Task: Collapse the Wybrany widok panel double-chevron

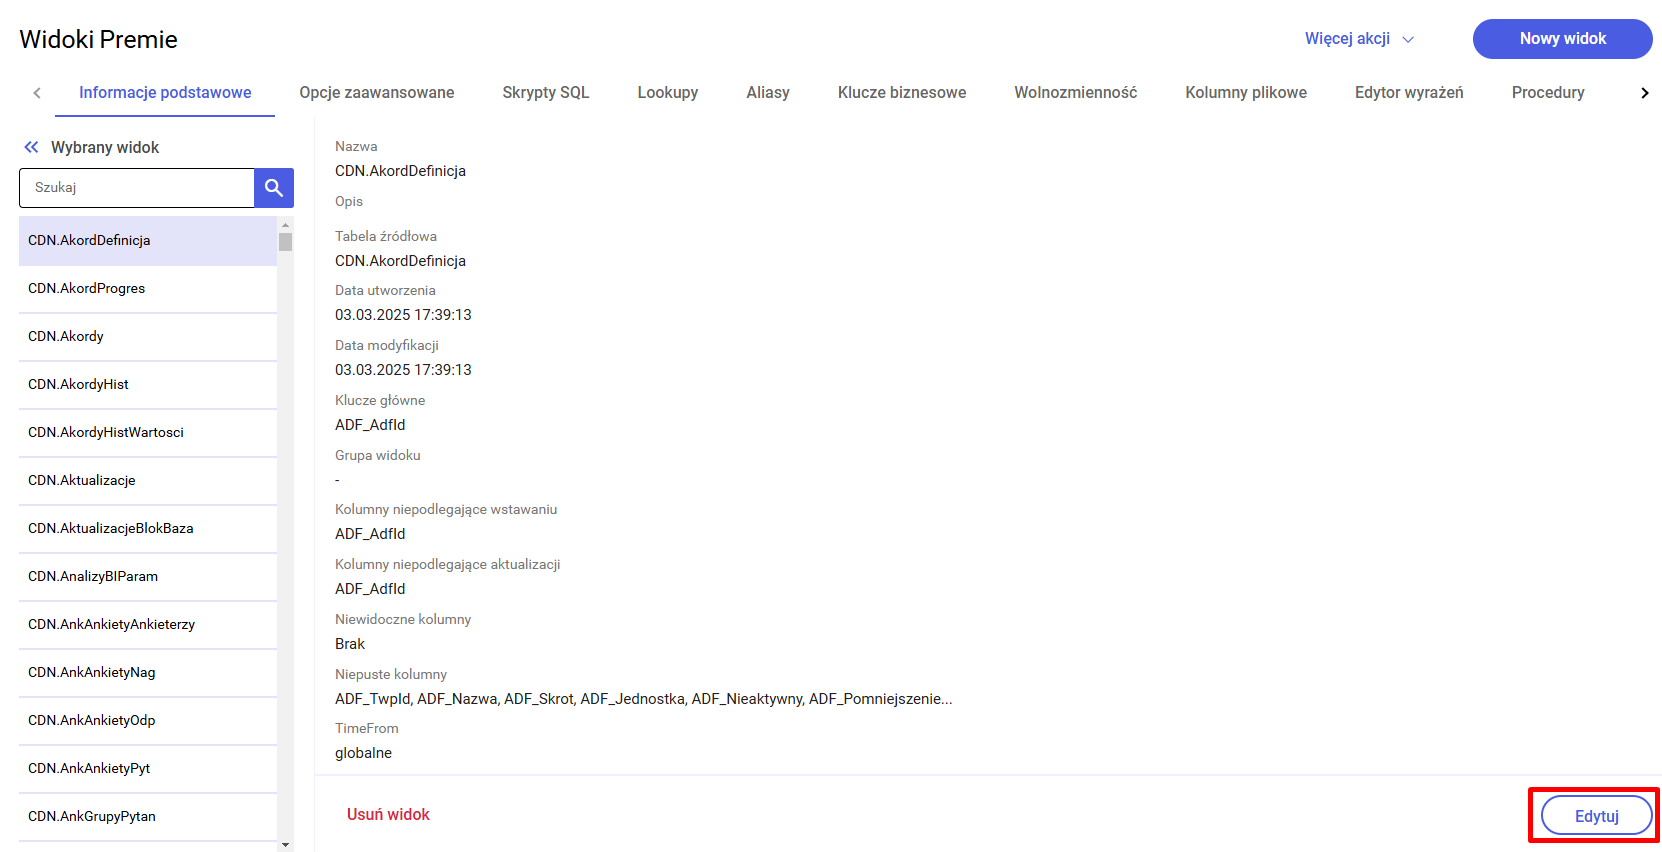Action: (31, 147)
